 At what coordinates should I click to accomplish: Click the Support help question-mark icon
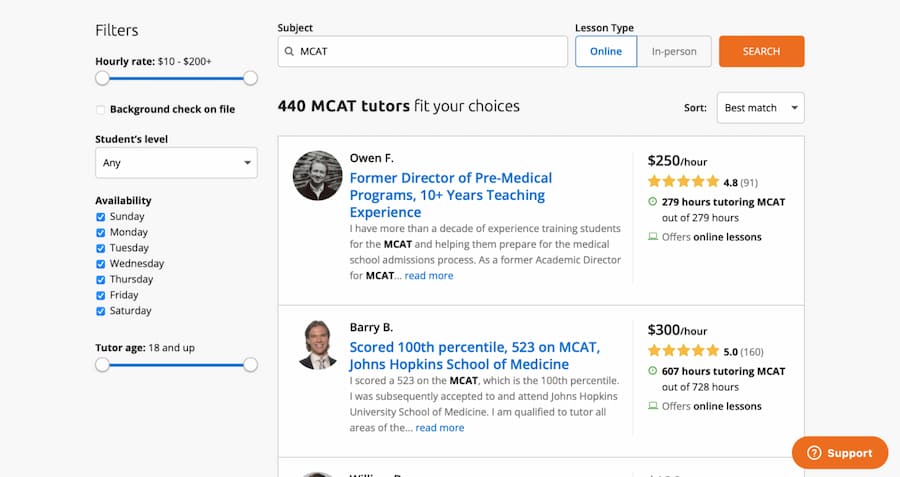(814, 453)
